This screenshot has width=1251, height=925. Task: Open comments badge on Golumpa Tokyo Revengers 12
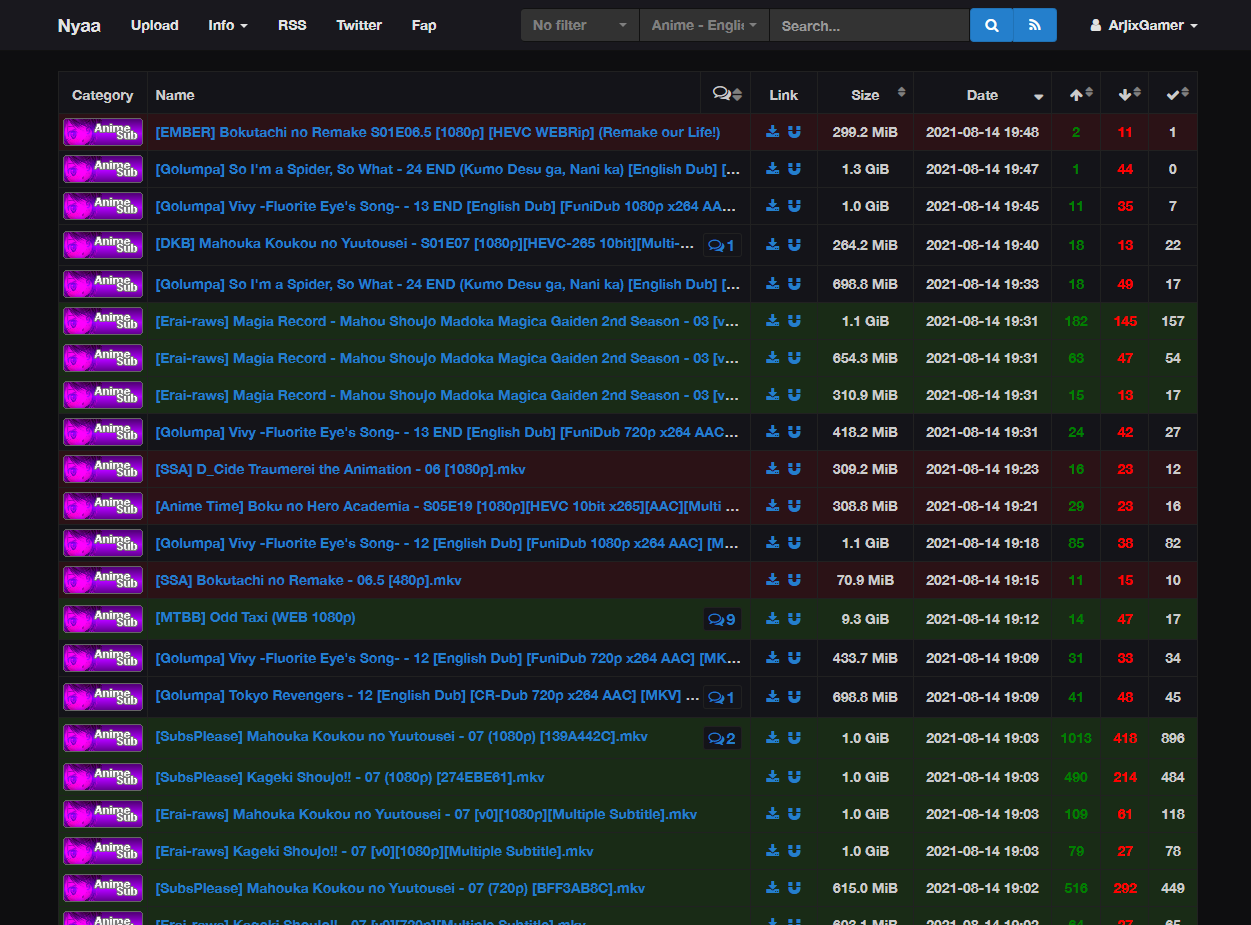pyautogui.click(x=722, y=697)
